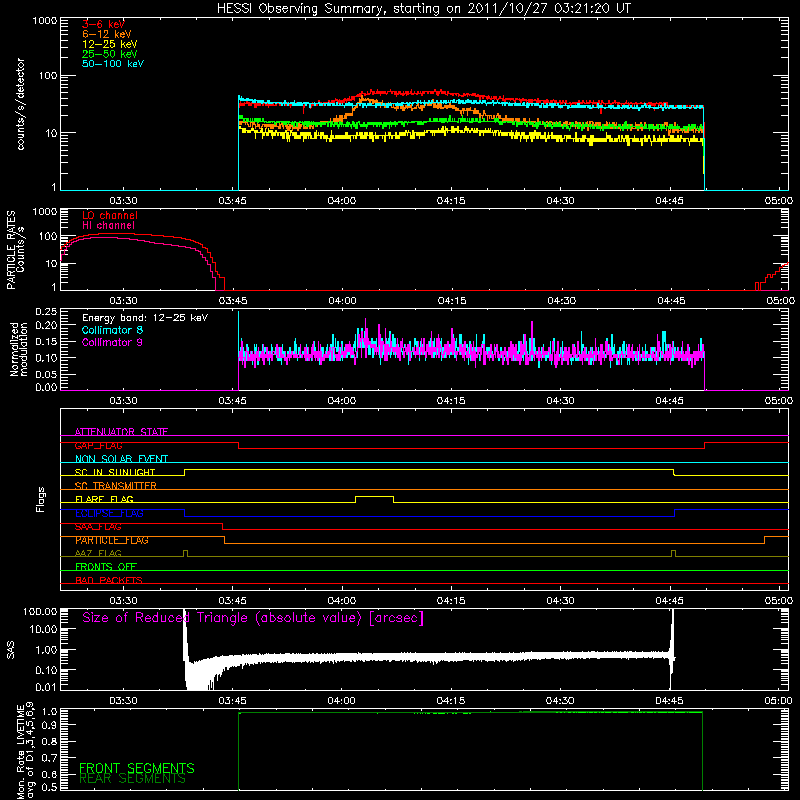Click the SC_IN_SUNLIGHT flag label
The image size is (800, 800).
(115, 472)
